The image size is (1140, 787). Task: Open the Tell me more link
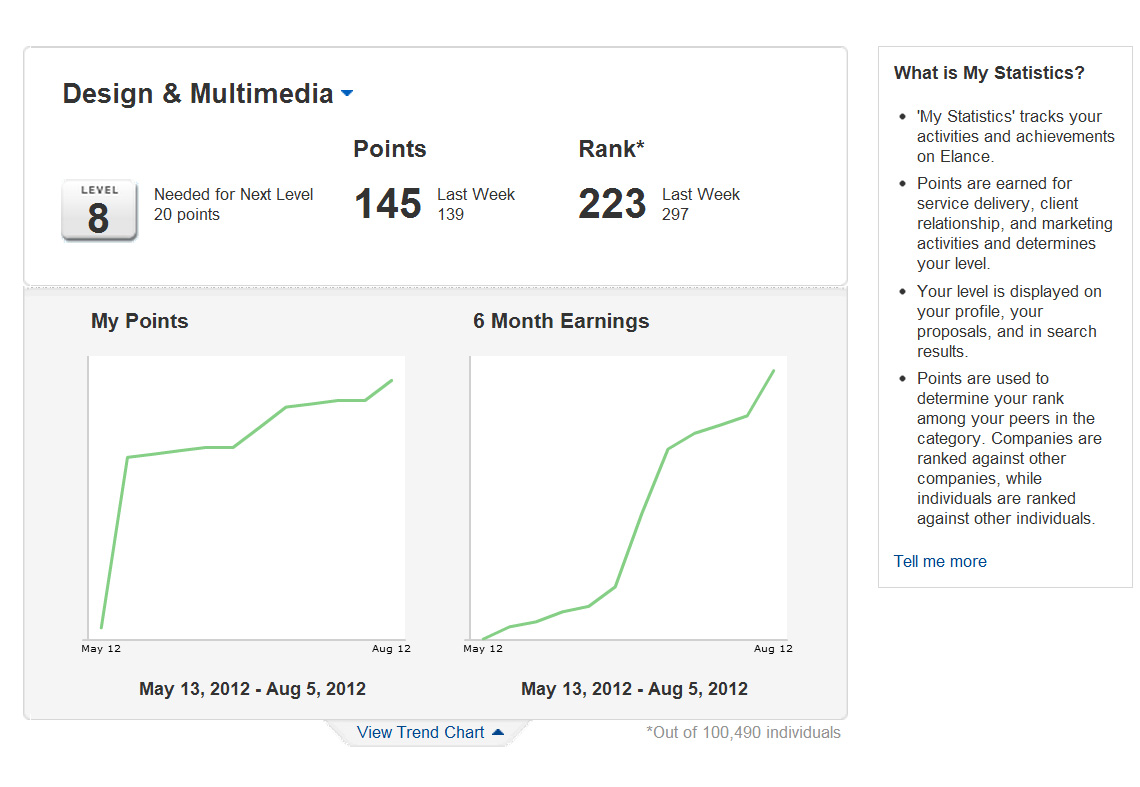tap(940, 561)
